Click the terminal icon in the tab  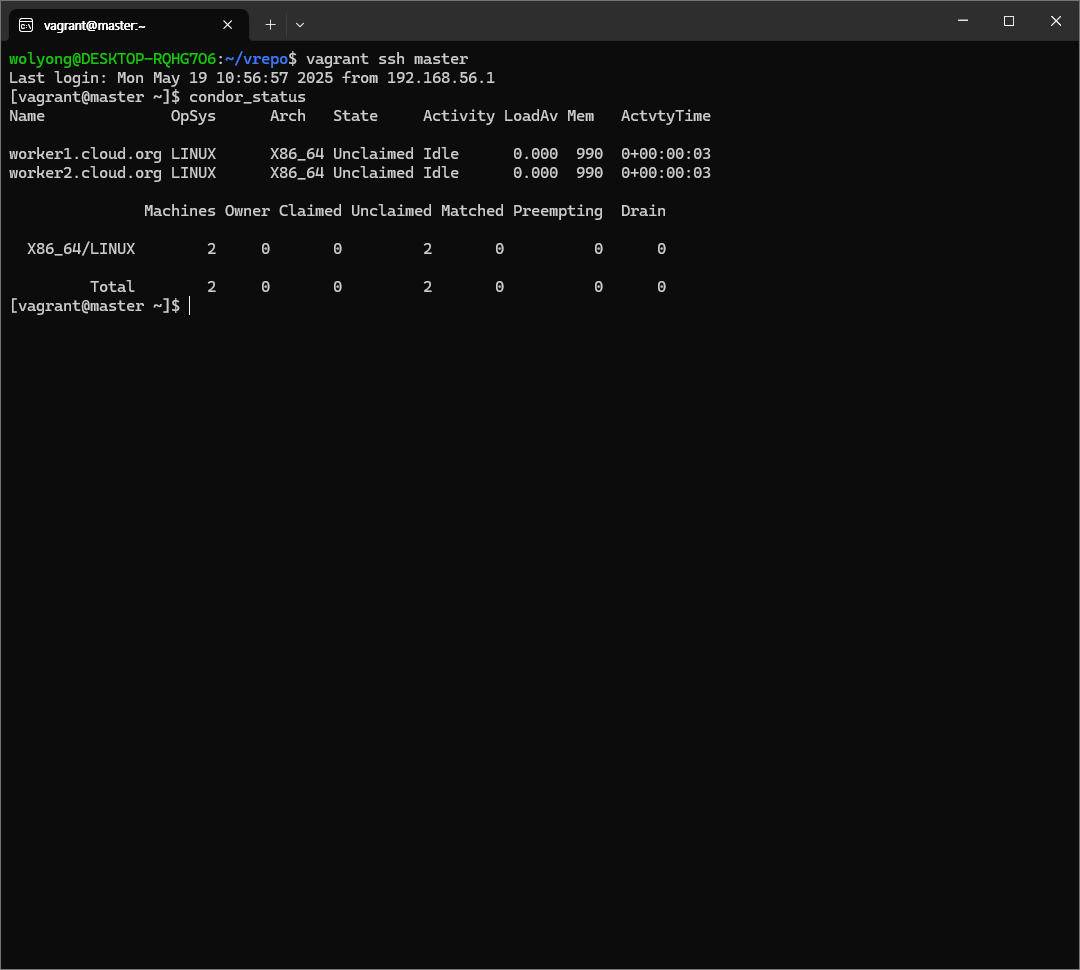(26, 25)
